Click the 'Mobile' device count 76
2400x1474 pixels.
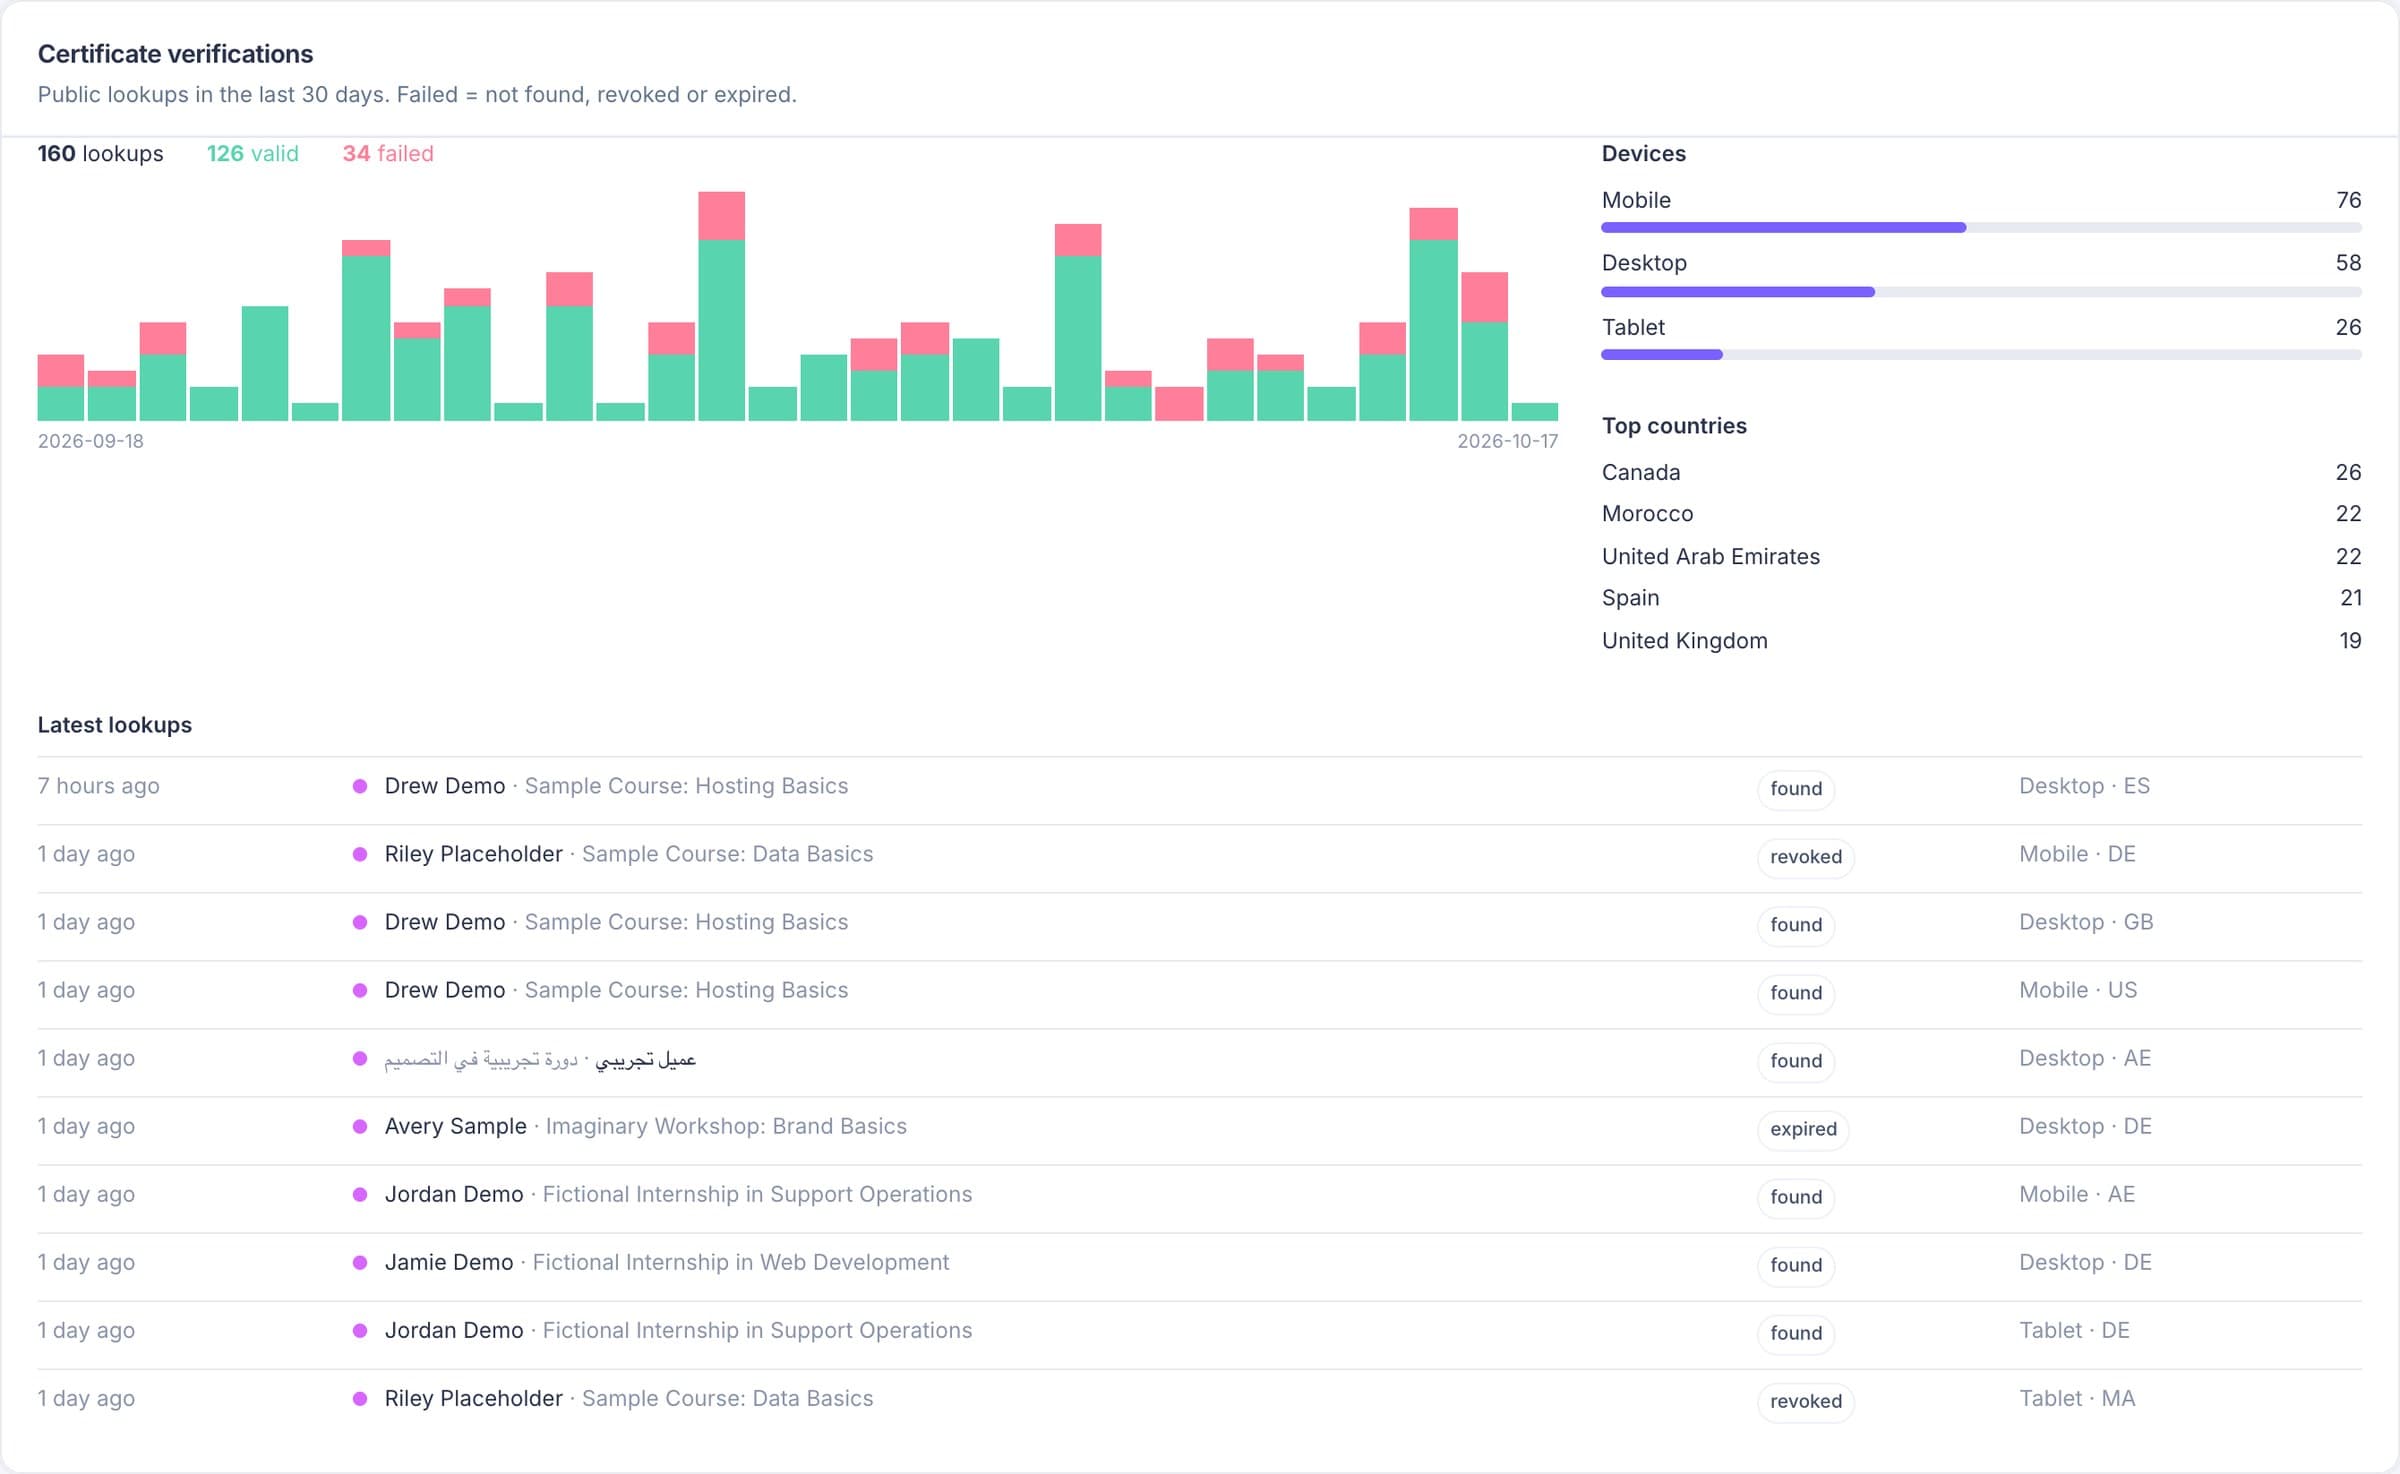[x=2348, y=200]
